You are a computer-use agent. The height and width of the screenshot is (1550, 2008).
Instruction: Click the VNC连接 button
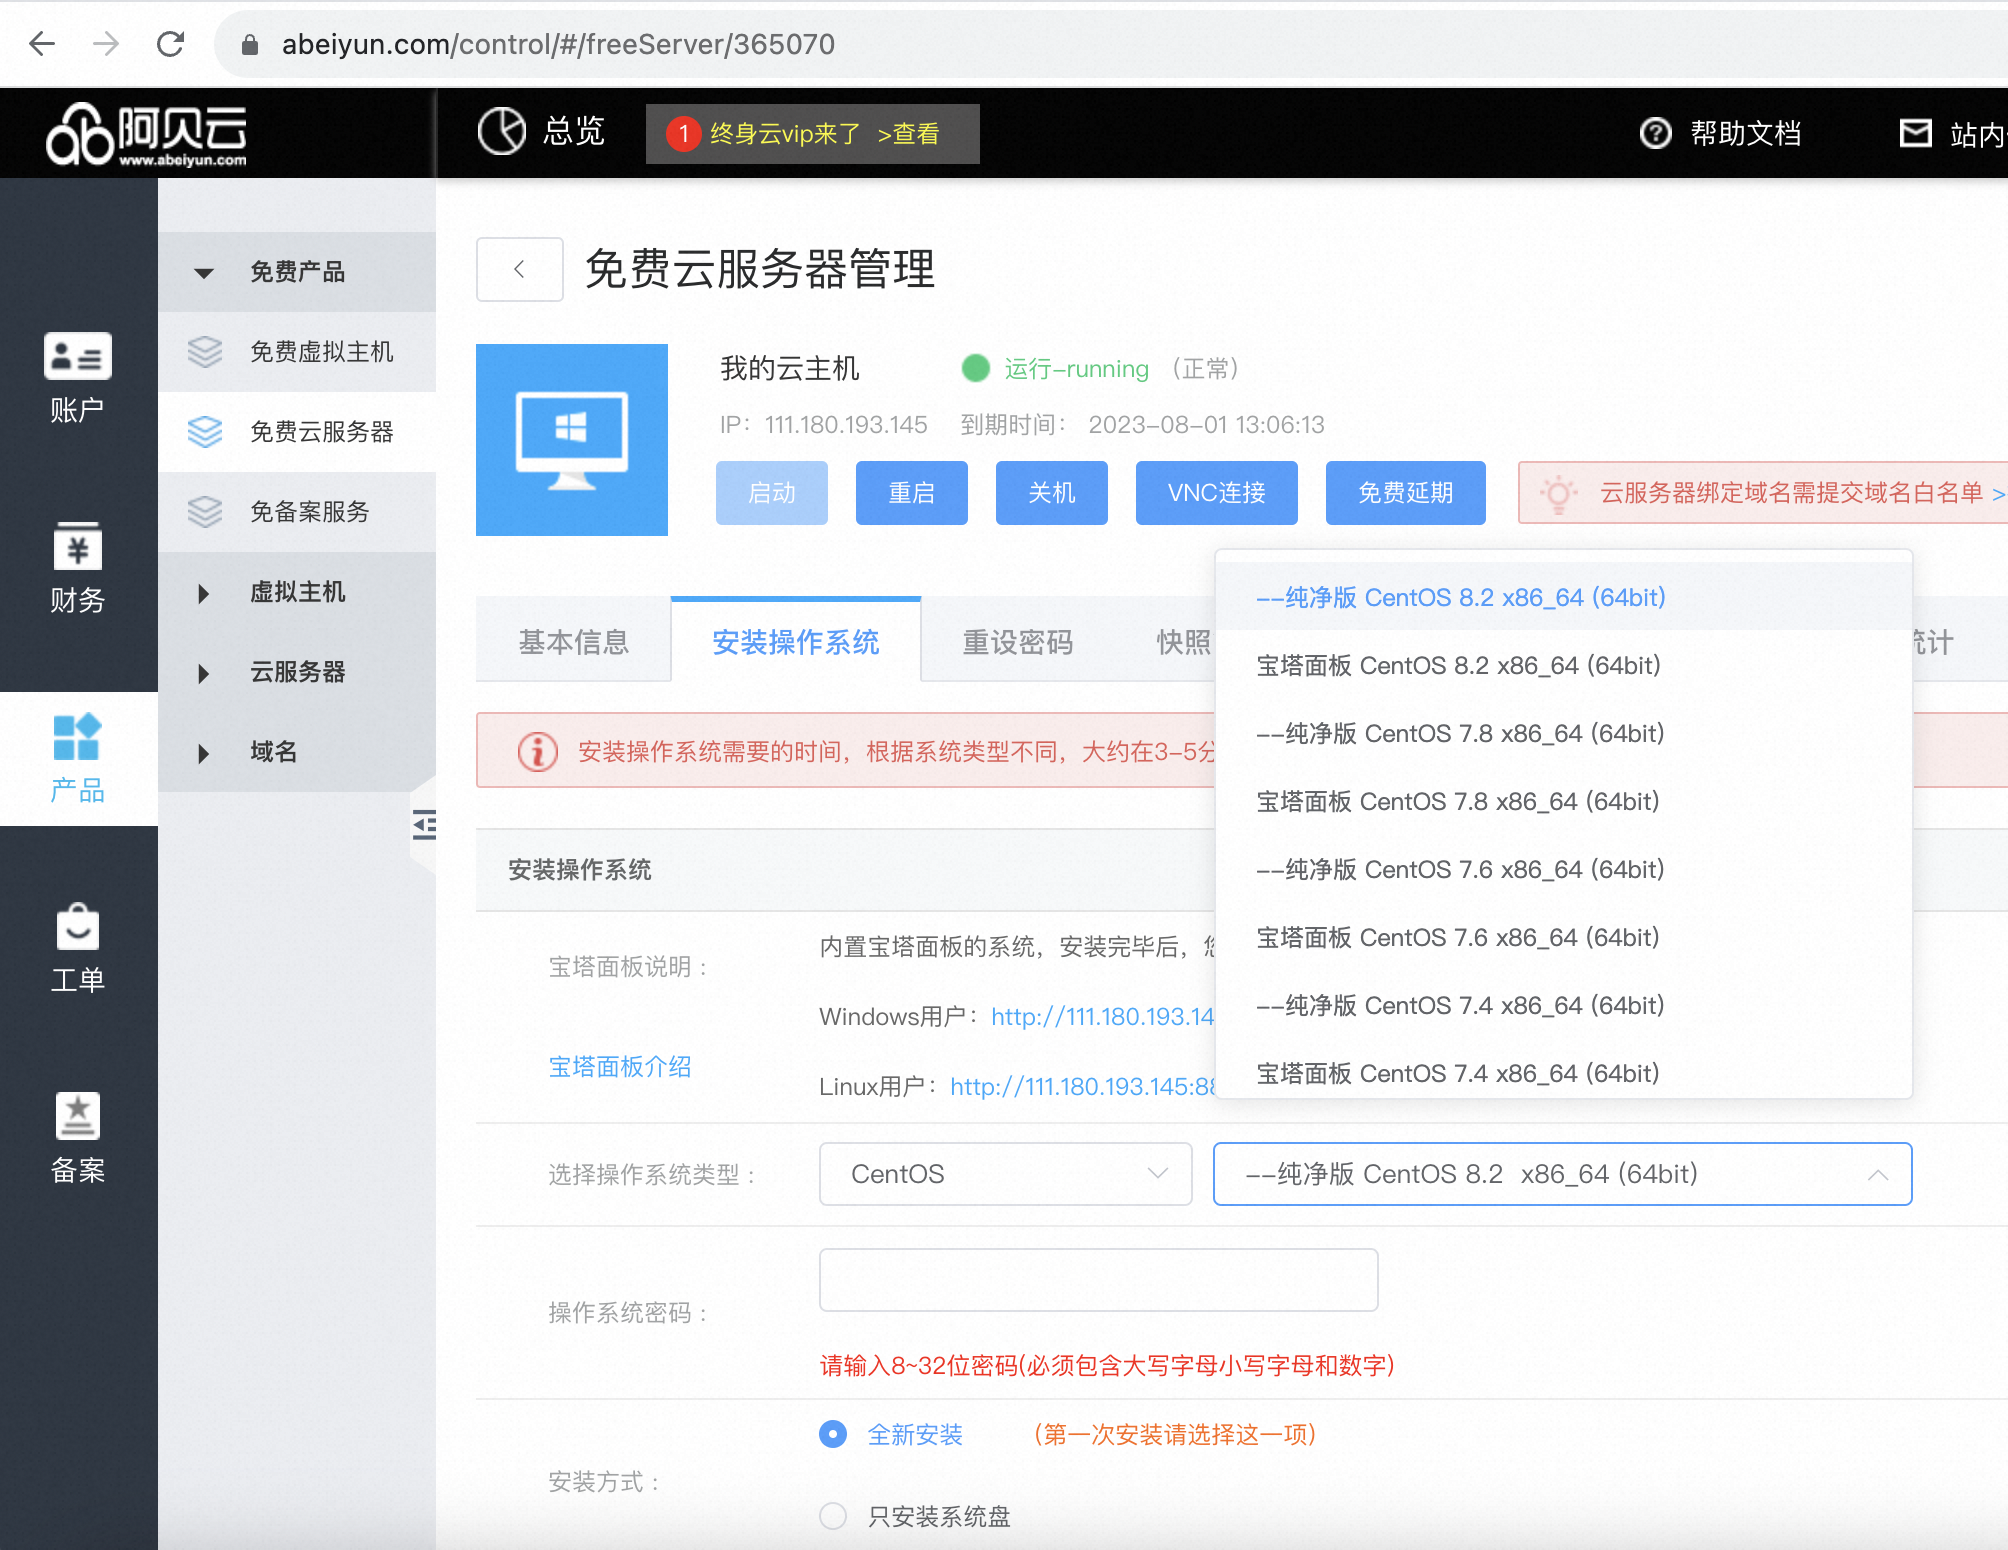(1216, 493)
